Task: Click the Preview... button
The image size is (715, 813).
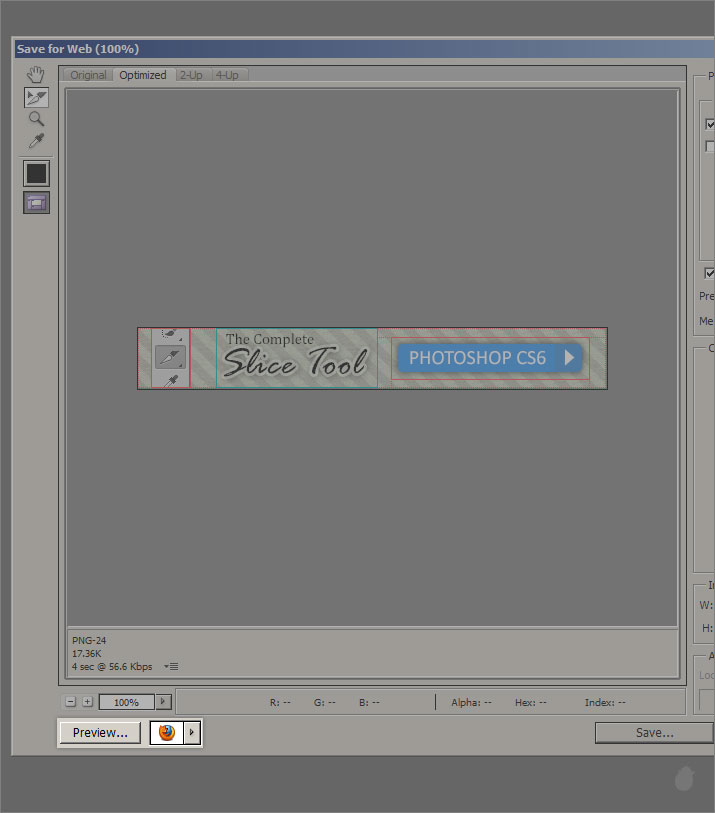Action: [x=100, y=733]
